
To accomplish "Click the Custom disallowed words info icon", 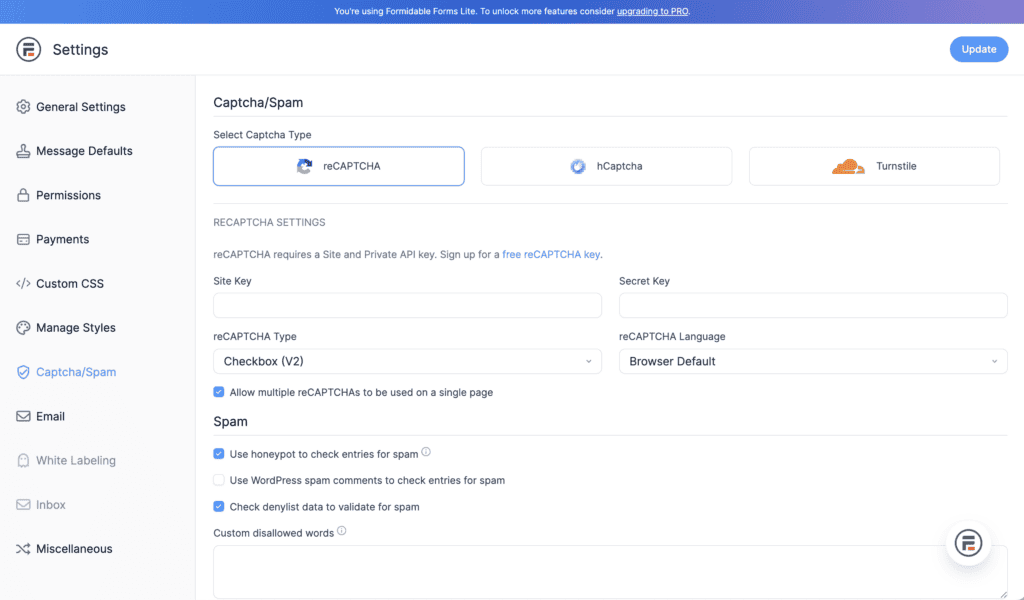I will (342, 531).
